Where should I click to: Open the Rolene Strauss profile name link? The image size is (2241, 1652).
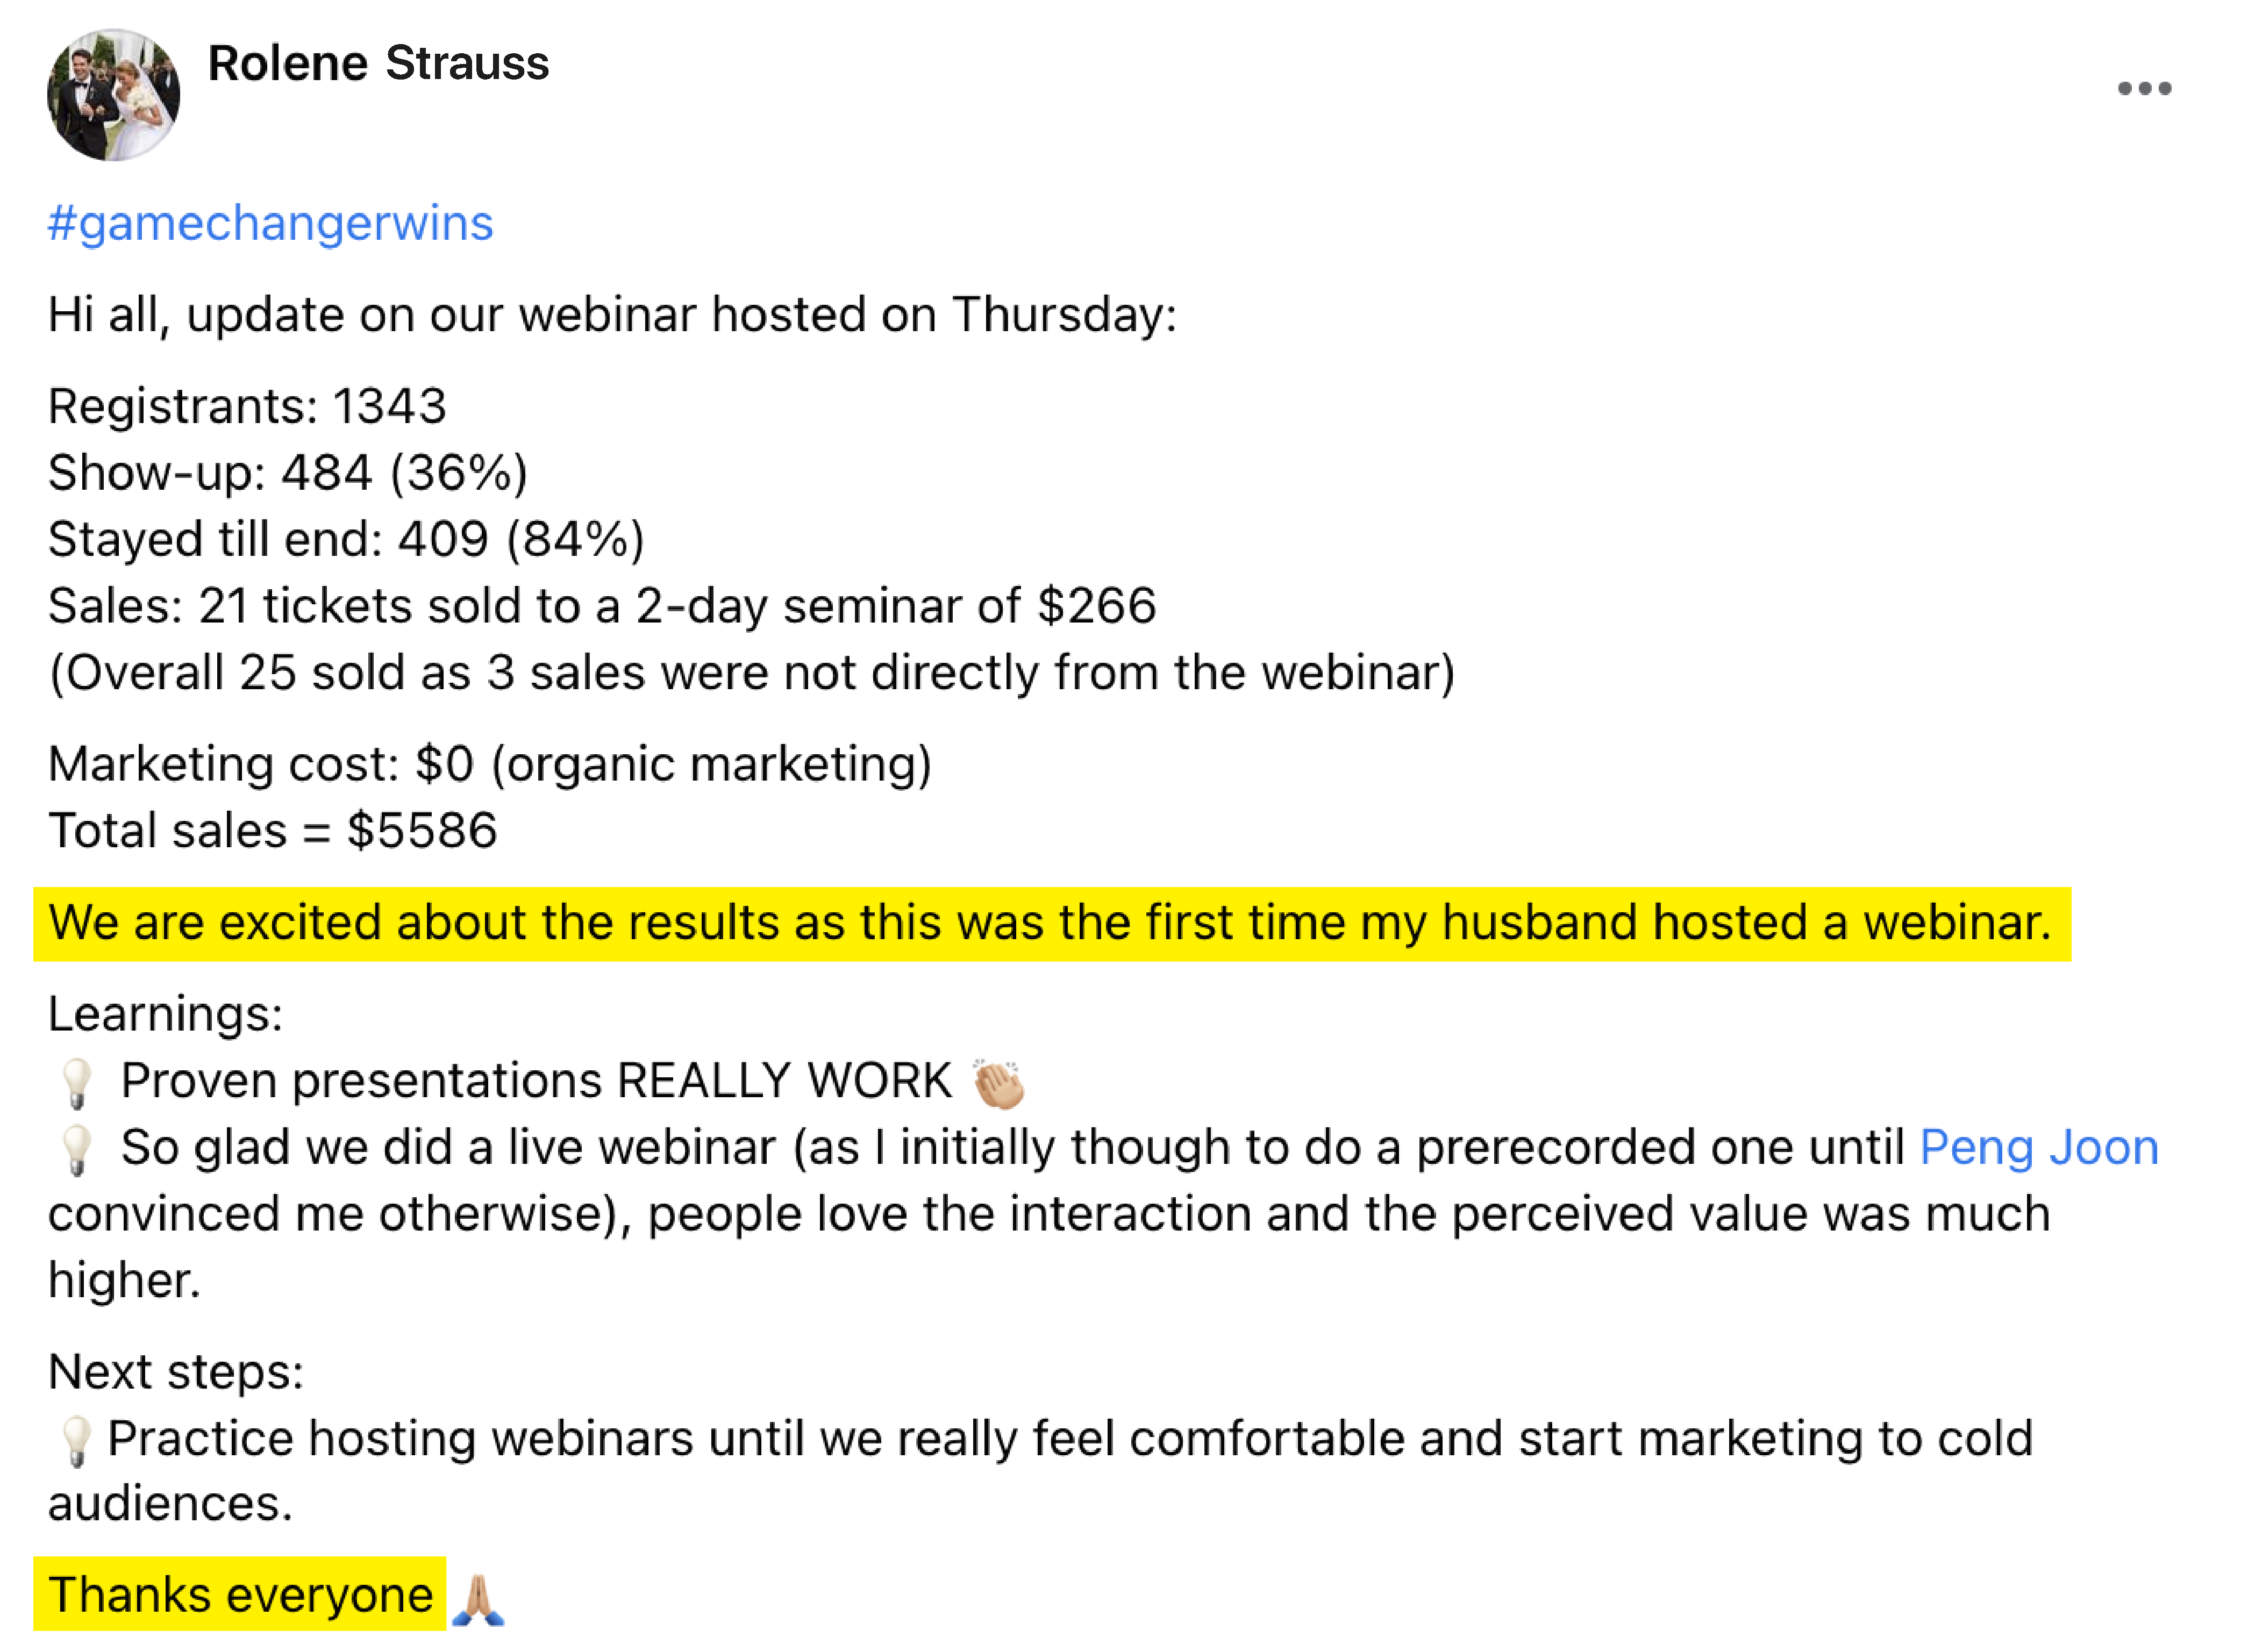tap(378, 63)
